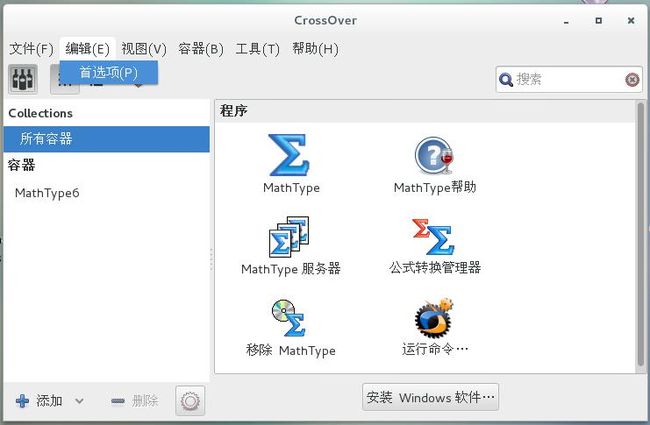This screenshot has width=650, height=425.
Task: Click the vertical scrollbar of programs panel
Action: (x=640, y=236)
